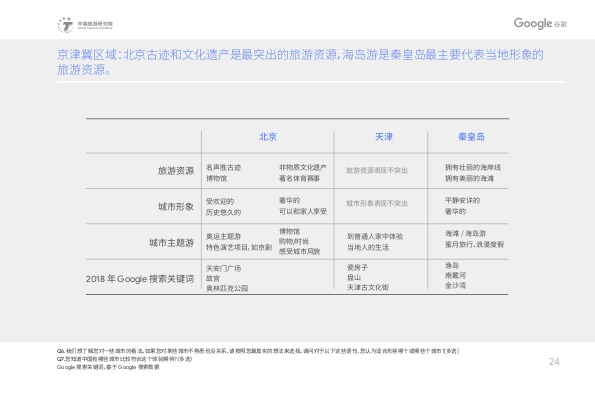The image size is (595, 396).
Task: Select the 2018 年 Google 搜索关键词 row label
Action: 140,279
